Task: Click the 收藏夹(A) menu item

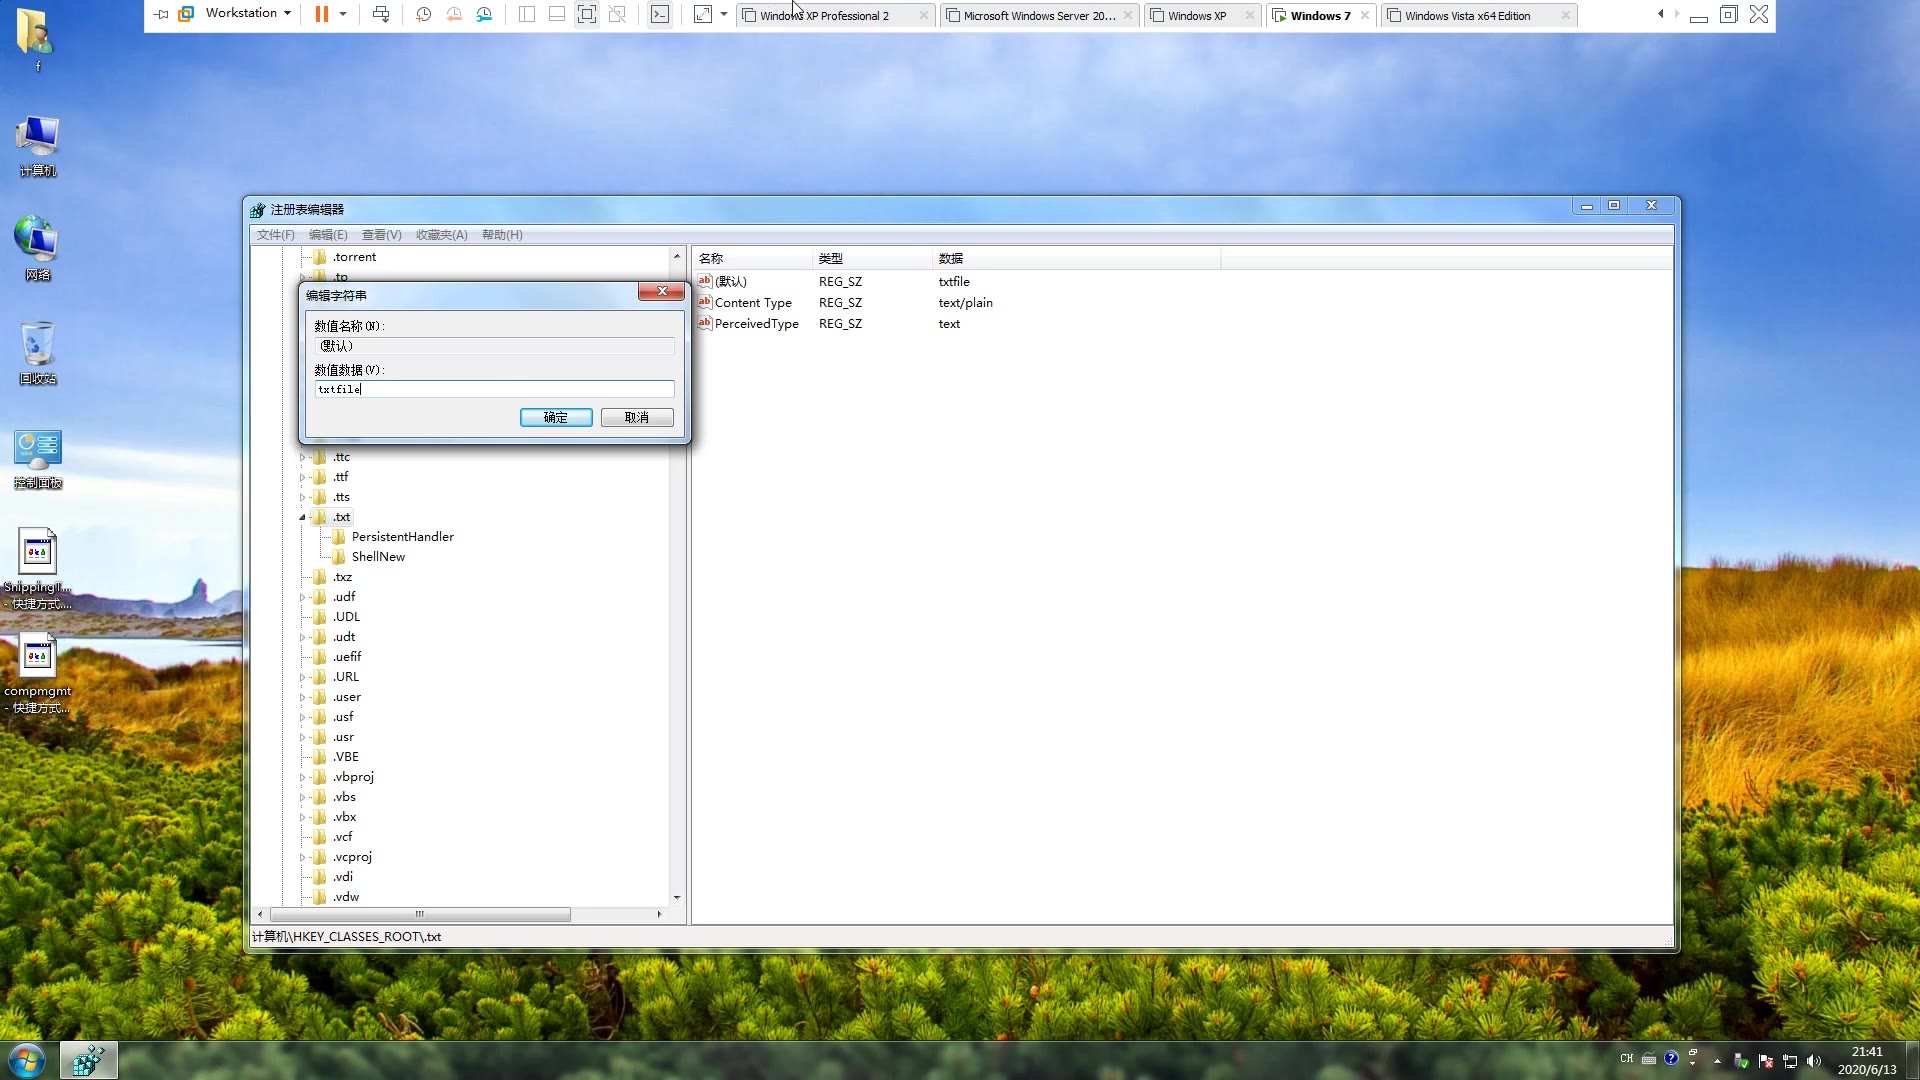Action: pyautogui.click(x=442, y=235)
